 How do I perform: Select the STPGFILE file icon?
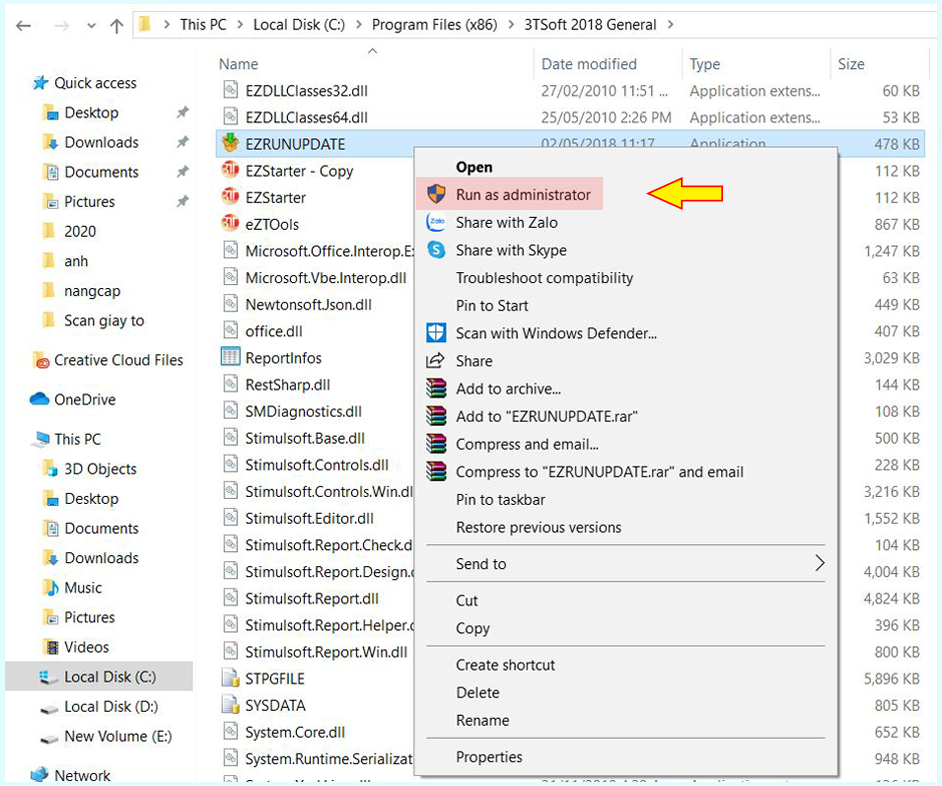[x=231, y=678]
